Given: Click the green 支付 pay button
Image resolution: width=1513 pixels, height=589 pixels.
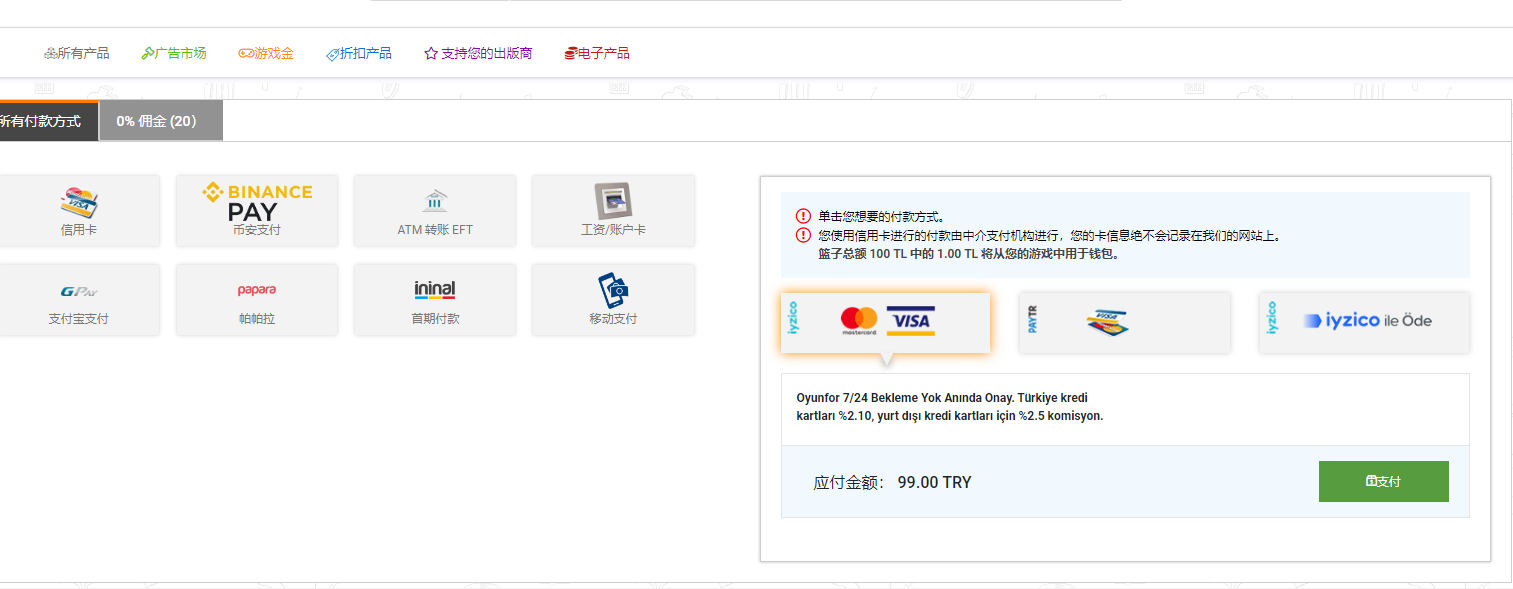Looking at the screenshot, I should [x=1383, y=481].
